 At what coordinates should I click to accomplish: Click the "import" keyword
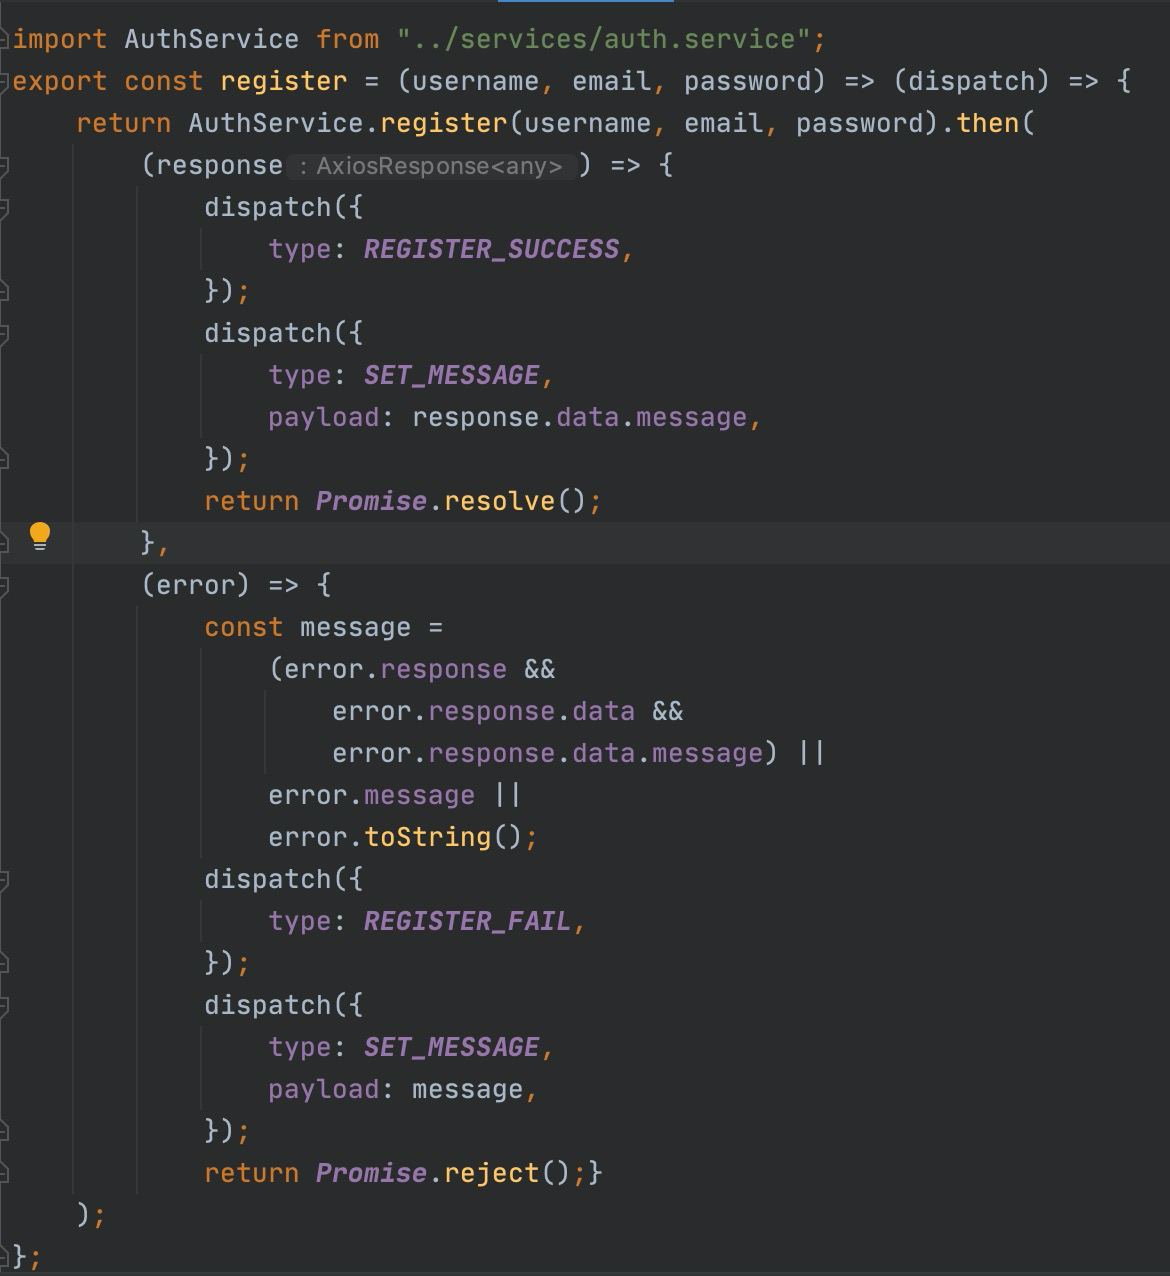59,39
